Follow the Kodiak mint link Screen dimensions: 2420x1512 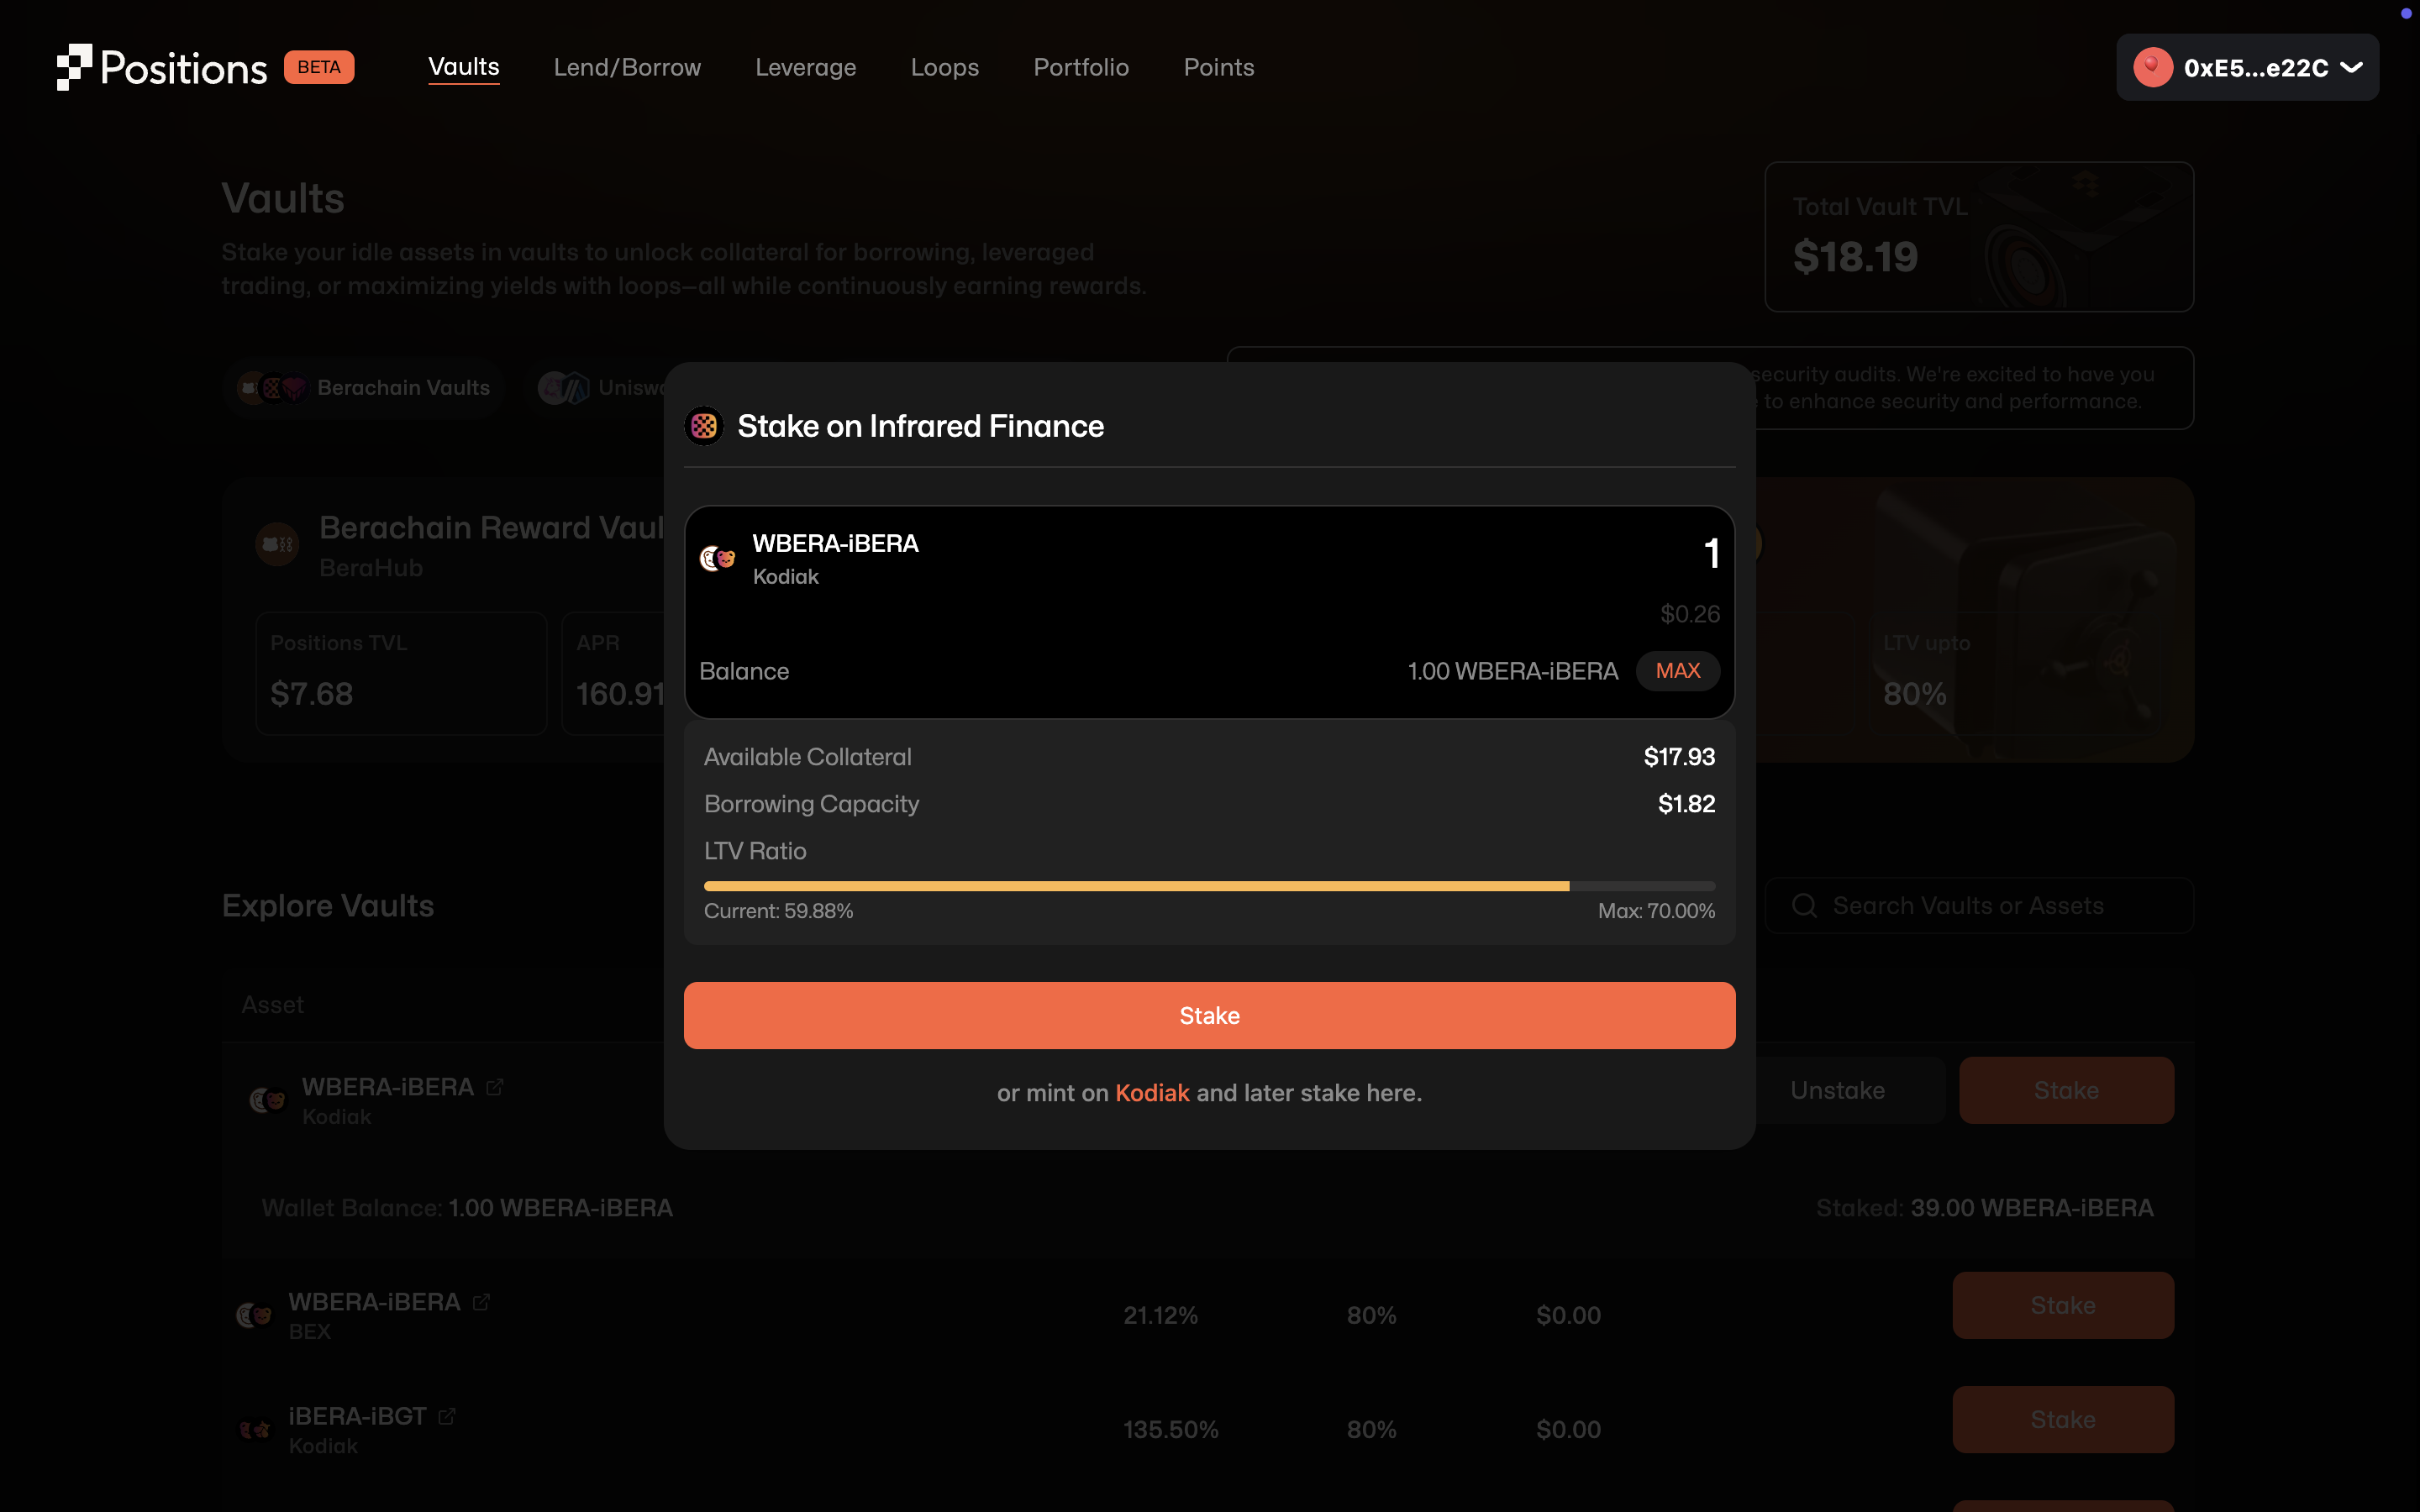[x=1152, y=1093]
